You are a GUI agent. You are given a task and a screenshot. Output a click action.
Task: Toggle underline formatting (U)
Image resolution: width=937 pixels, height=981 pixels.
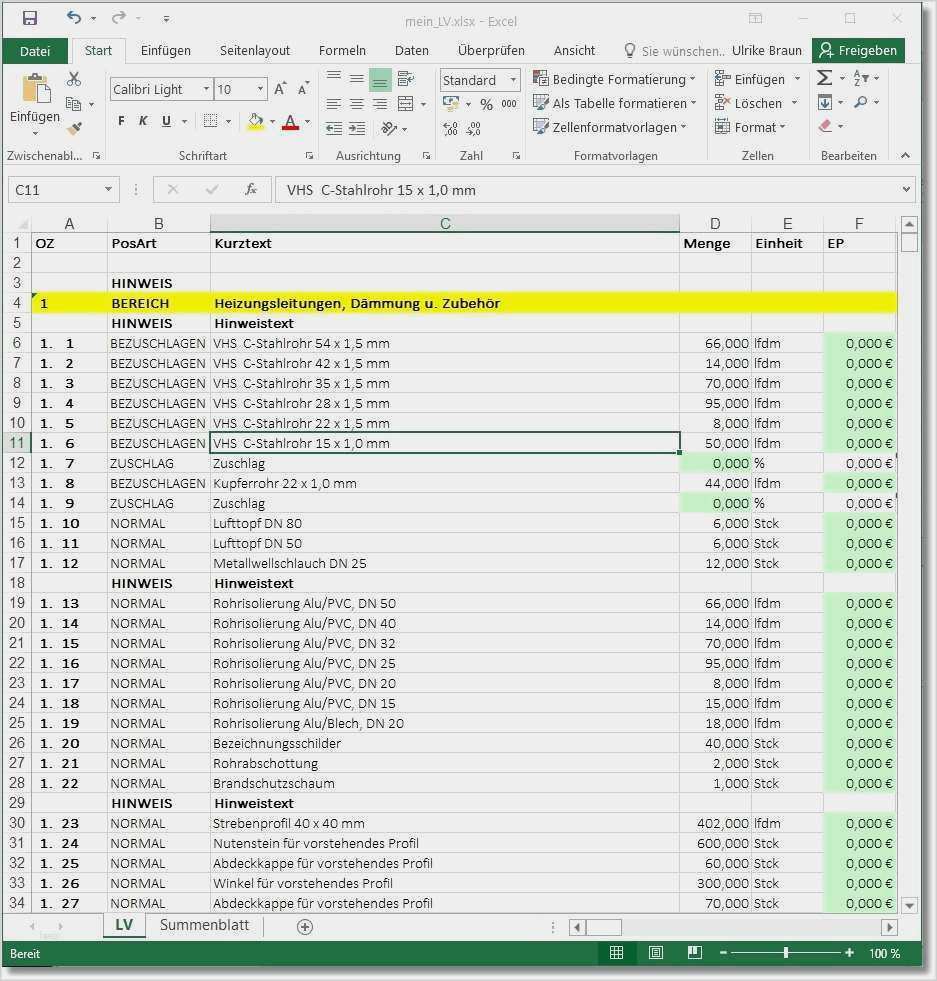(166, 121)
